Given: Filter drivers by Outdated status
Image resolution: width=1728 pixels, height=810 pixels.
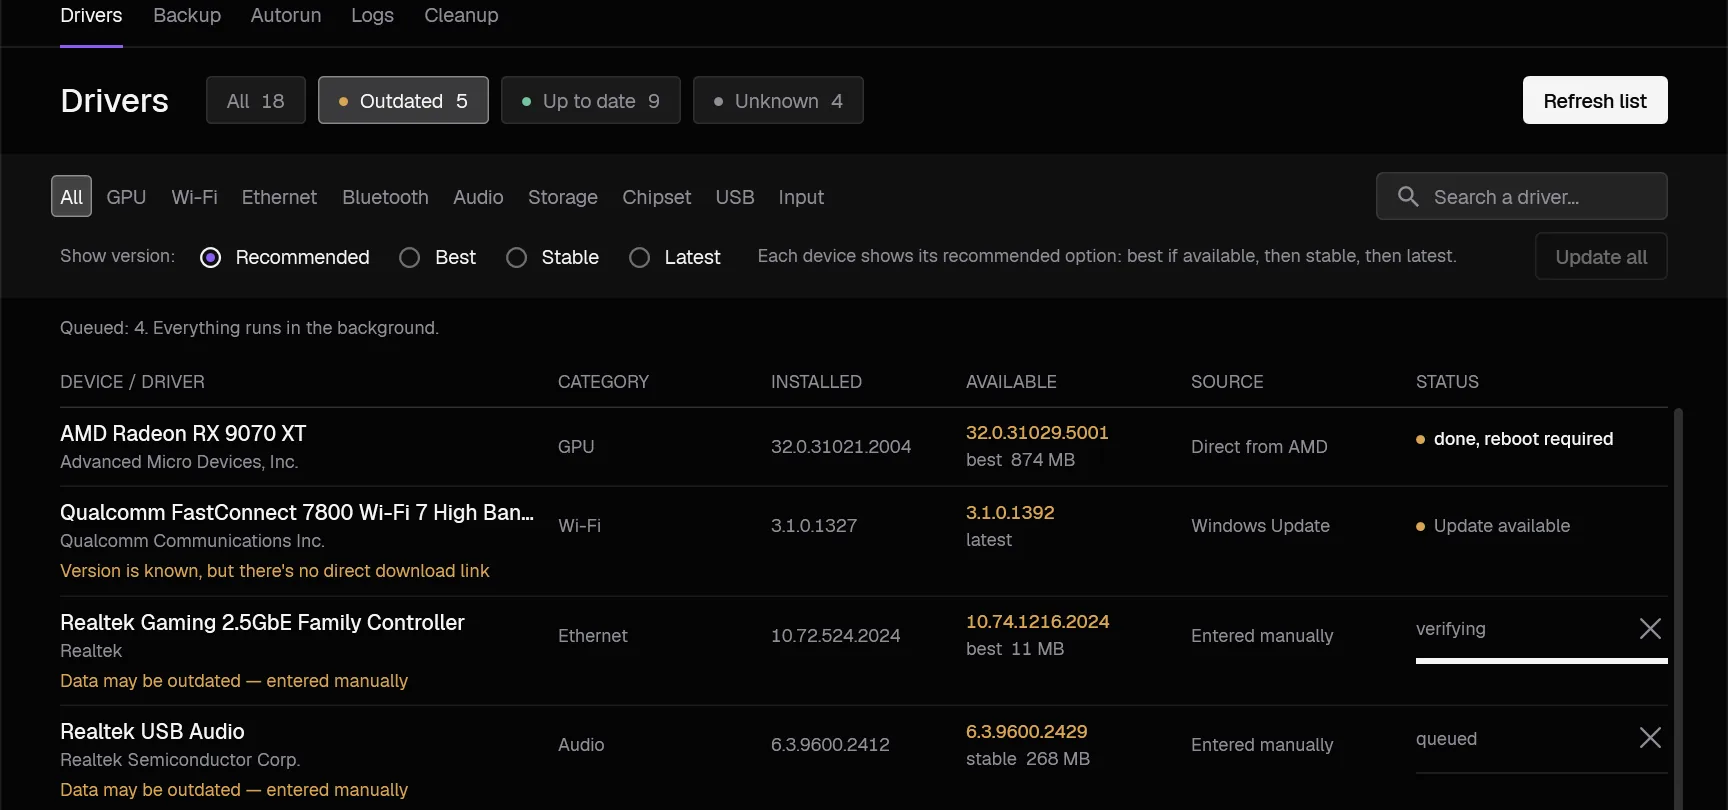Looking at the screenshot, I should click(403, 100).
